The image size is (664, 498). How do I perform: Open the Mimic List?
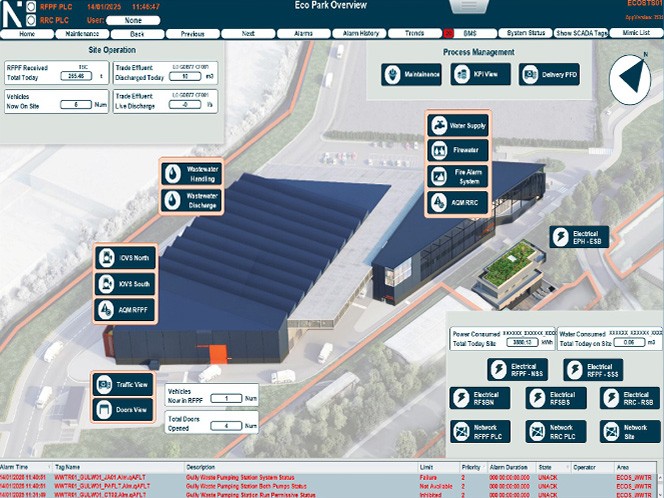coord(635,33)
